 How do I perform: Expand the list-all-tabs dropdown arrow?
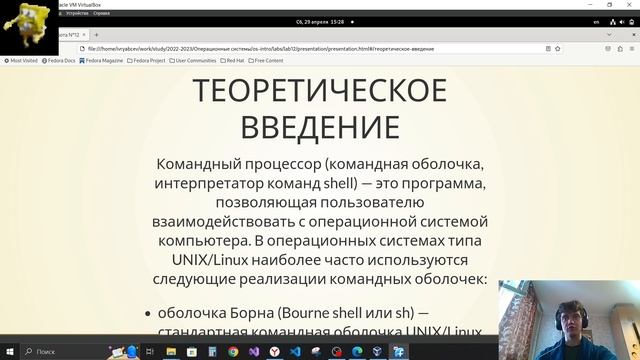(x=609, y=35)
